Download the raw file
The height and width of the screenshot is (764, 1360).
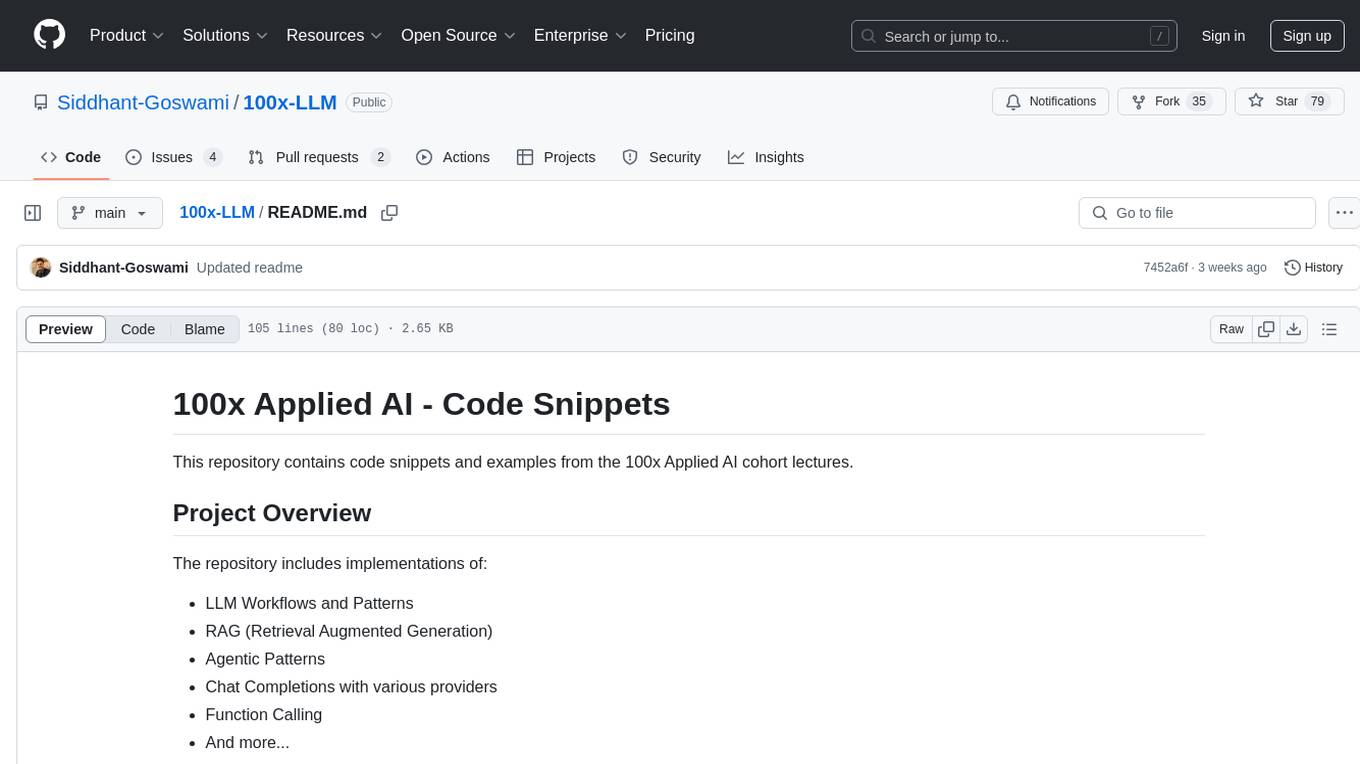tap(1293, 329)
